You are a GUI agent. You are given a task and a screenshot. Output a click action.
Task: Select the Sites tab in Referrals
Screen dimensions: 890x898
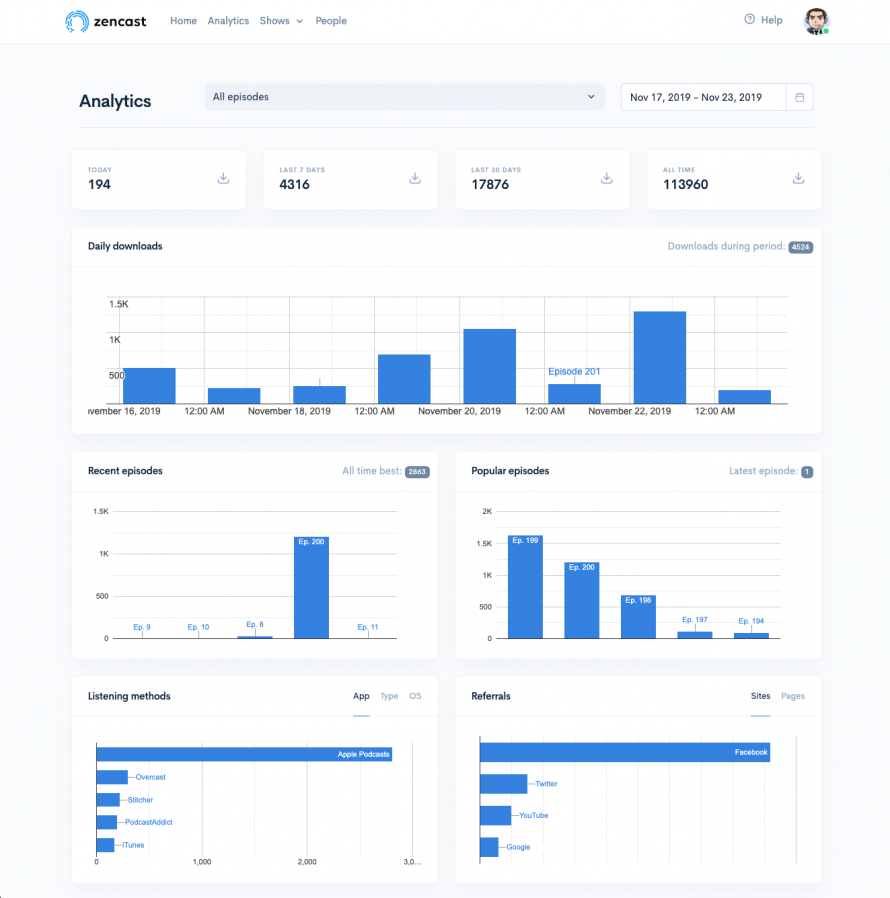[760, 696]
